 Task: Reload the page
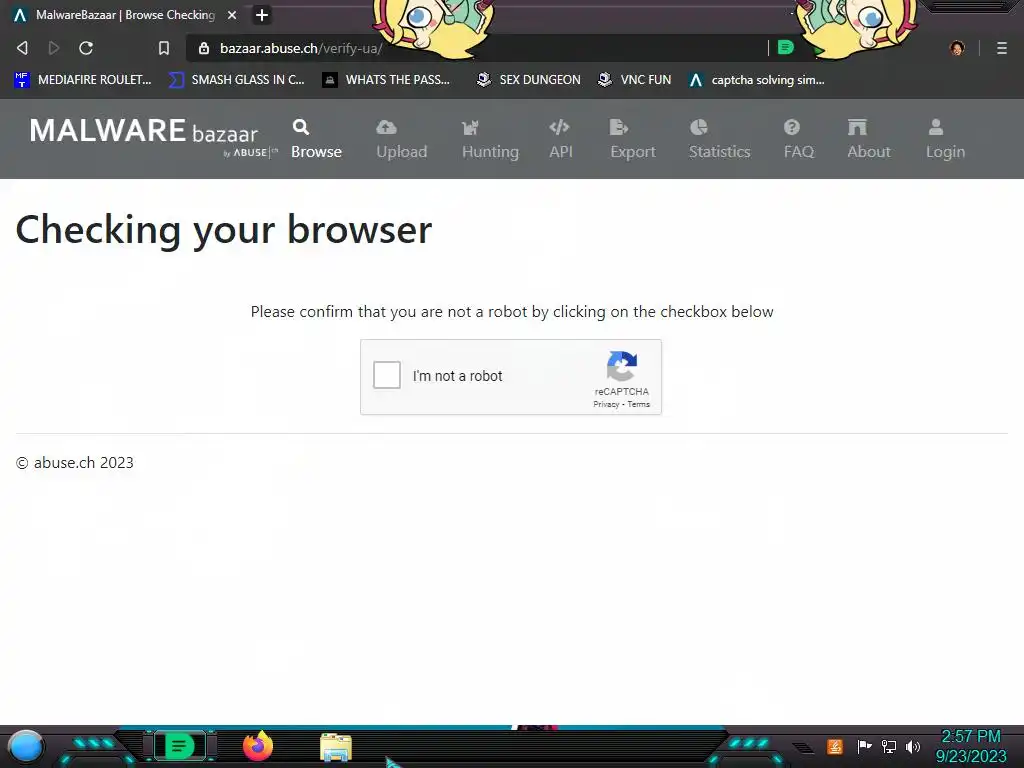coord(86,48)
